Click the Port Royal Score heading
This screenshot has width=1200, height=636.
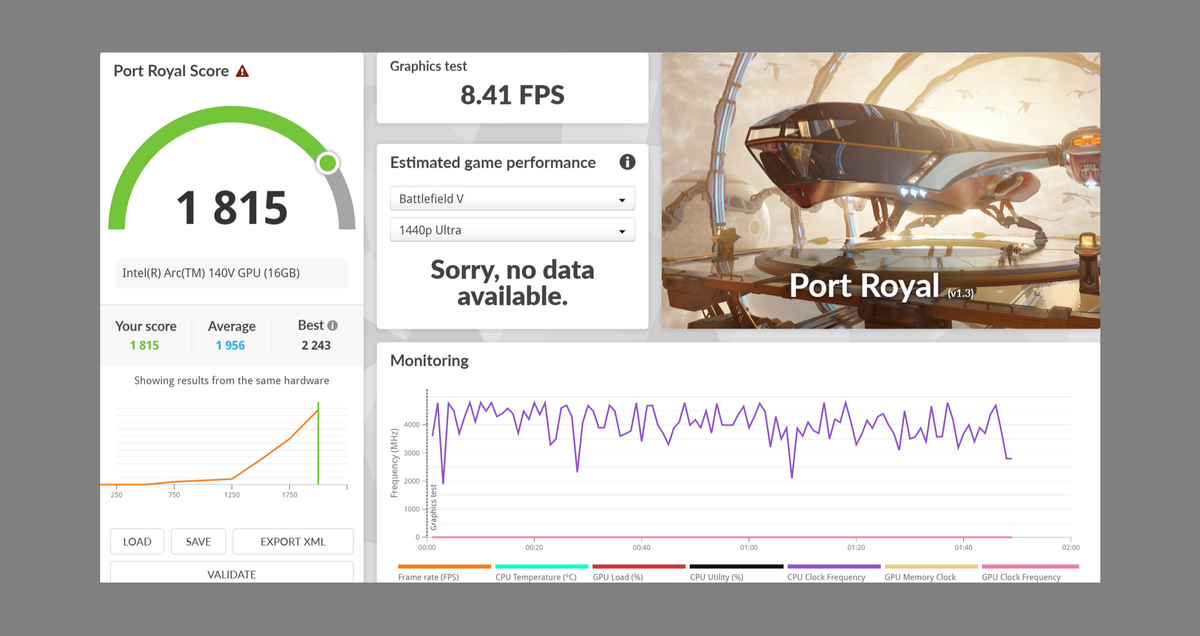coord(171,71)
